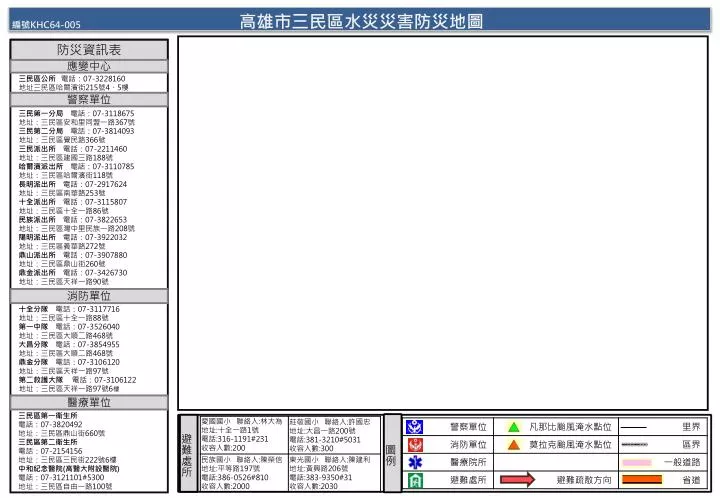The image size is (720, 498).
Task: Click the 第一中隊 phone row
Action: pyautogui.click(x=69, y=327)
